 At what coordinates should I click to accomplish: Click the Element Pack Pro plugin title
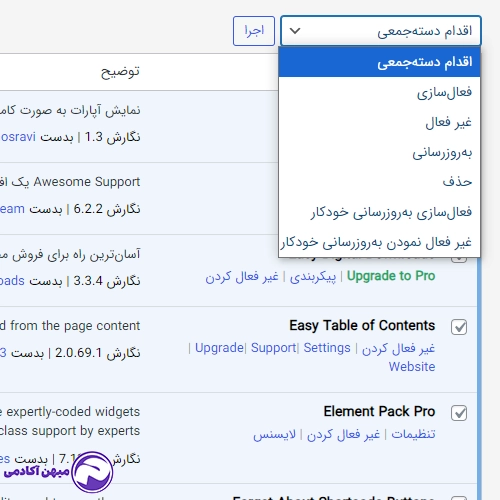379,412
